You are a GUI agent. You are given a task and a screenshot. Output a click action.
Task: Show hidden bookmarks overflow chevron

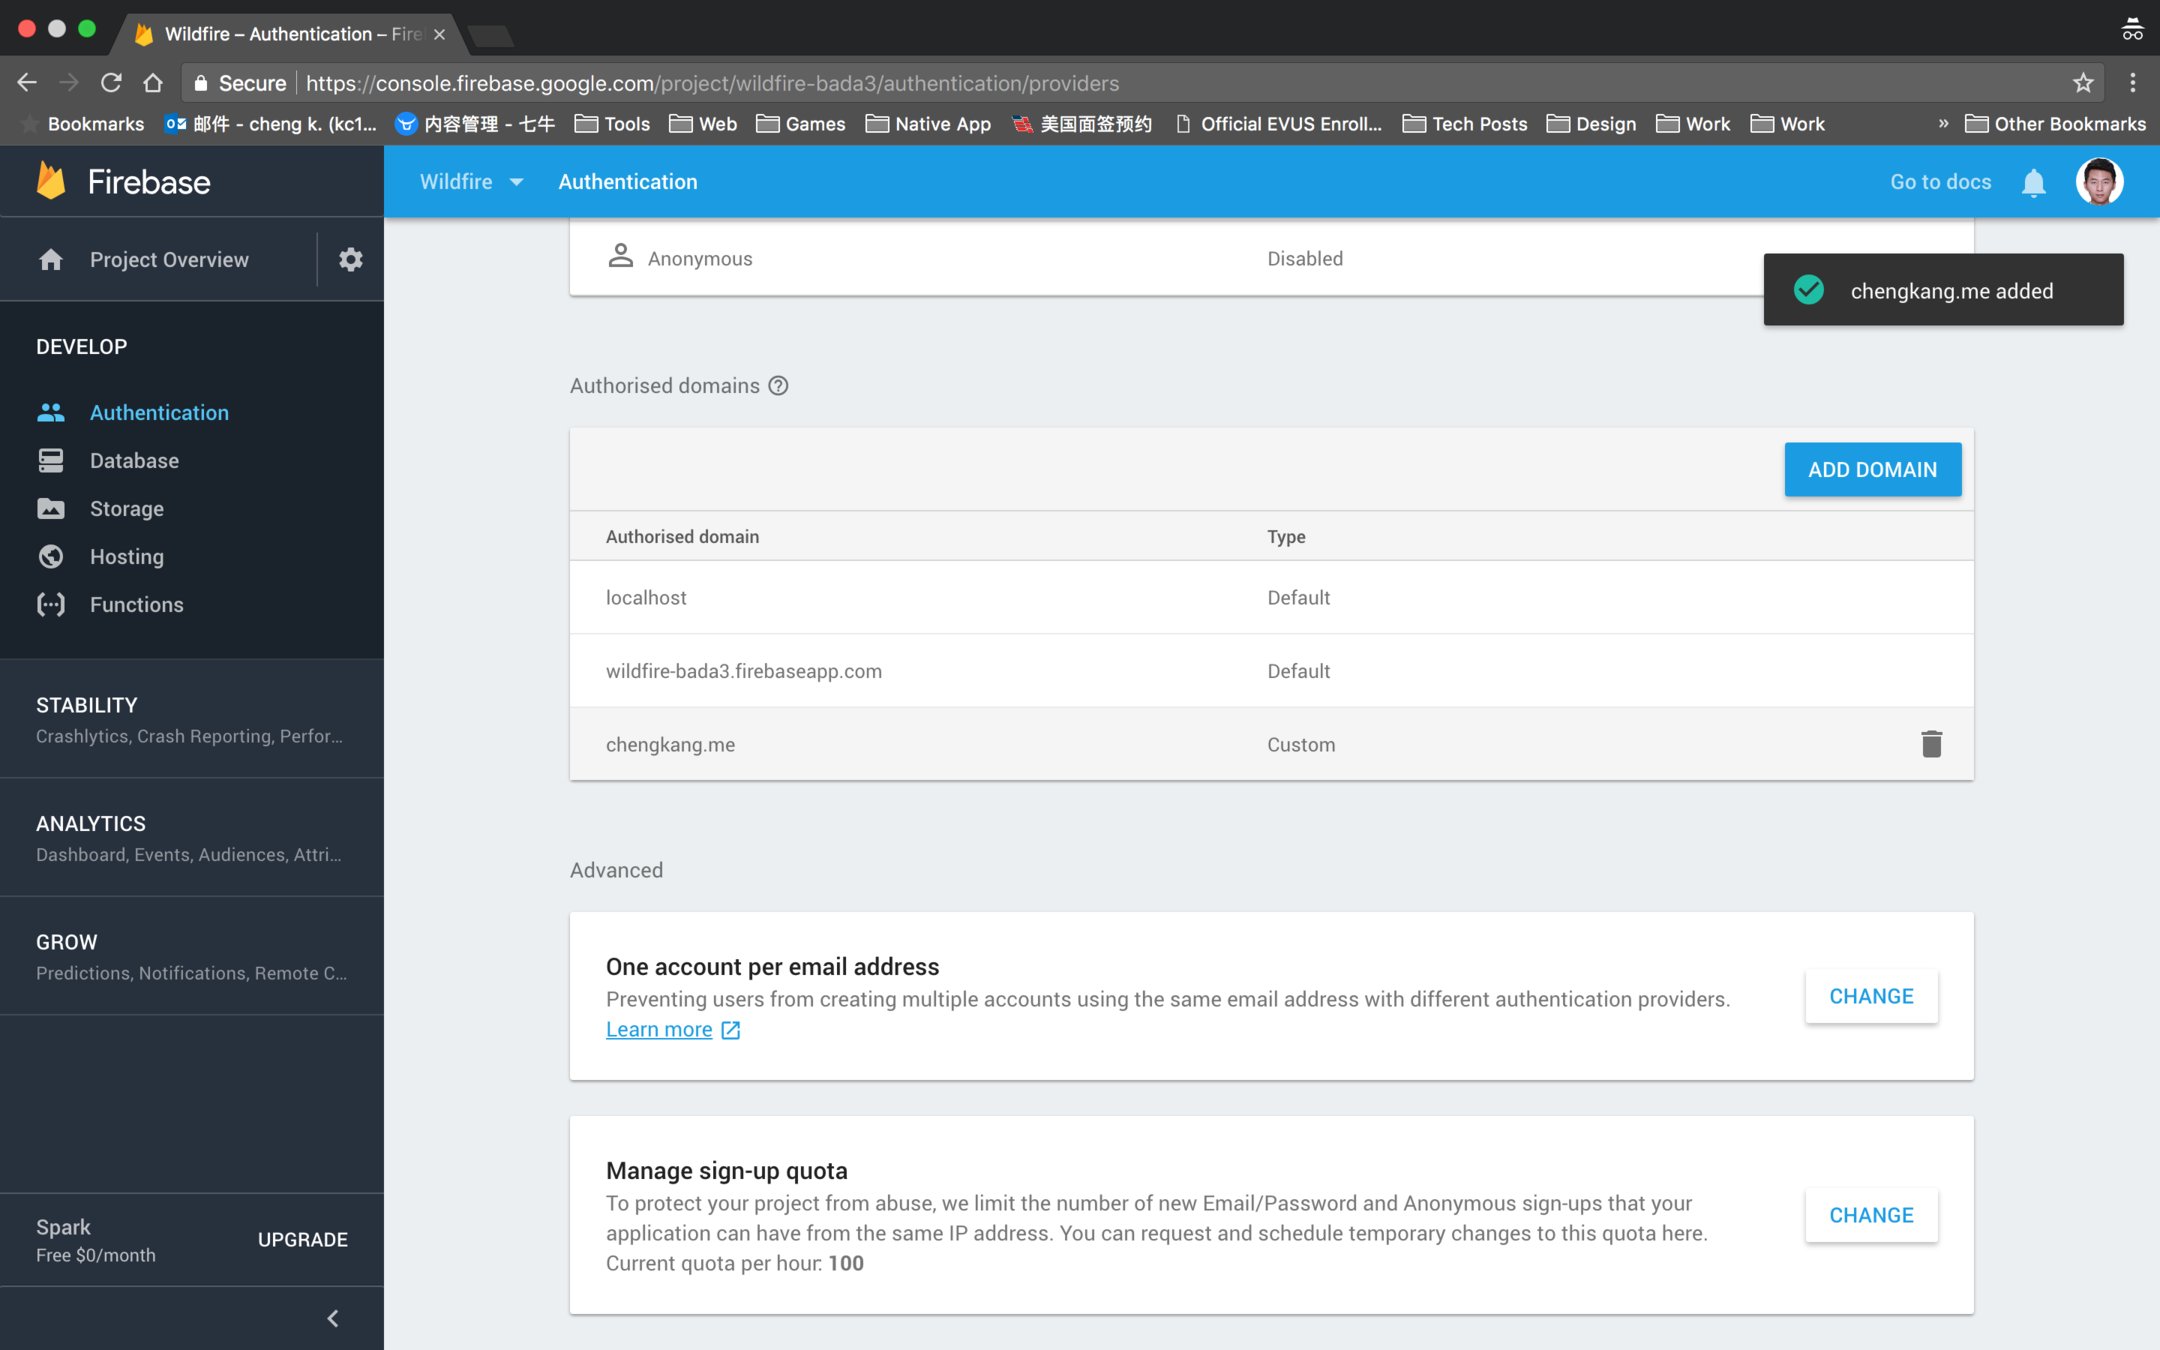[x=1943, y=124]
